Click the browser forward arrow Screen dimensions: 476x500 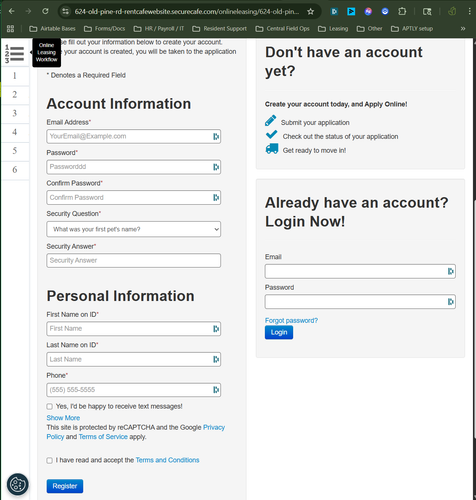(28, 11)
